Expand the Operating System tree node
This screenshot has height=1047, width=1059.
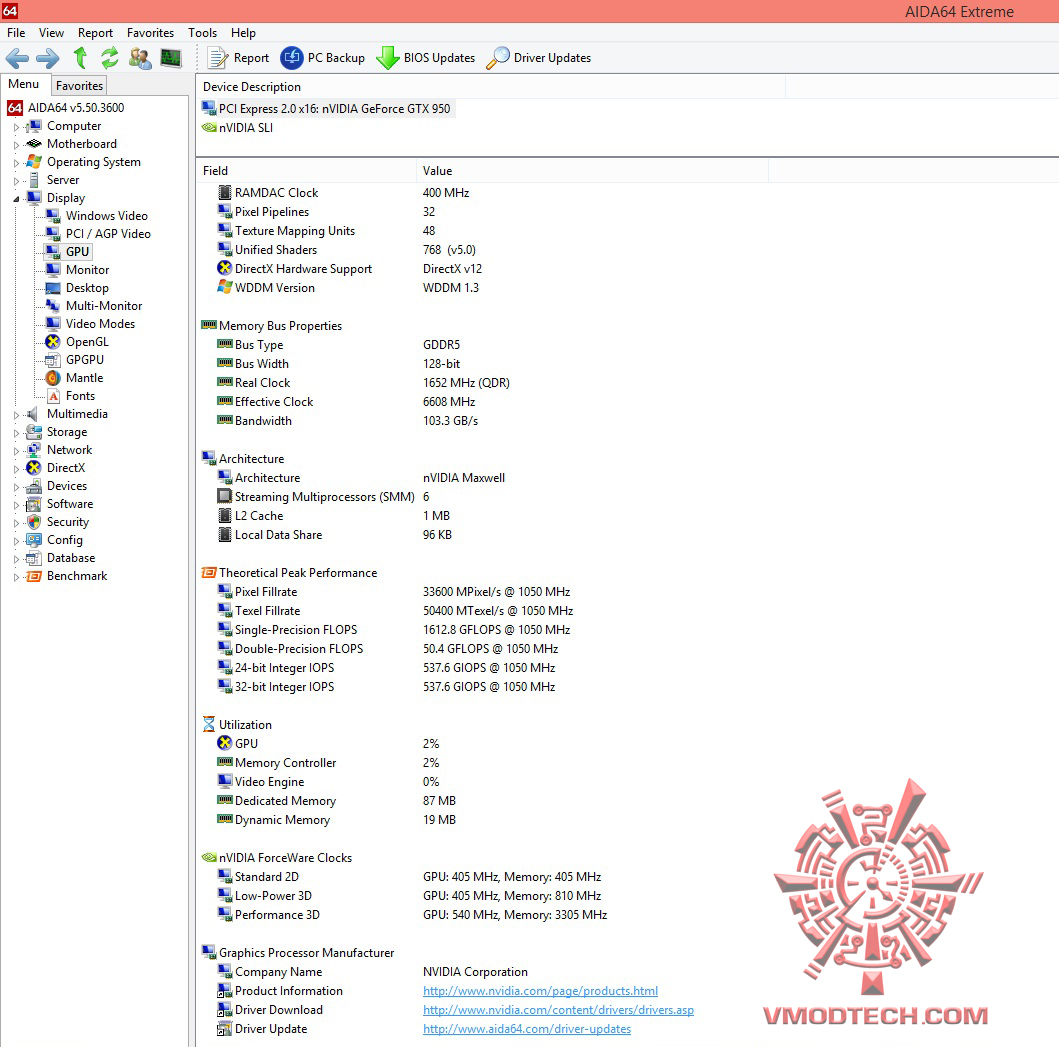(16, 163)
